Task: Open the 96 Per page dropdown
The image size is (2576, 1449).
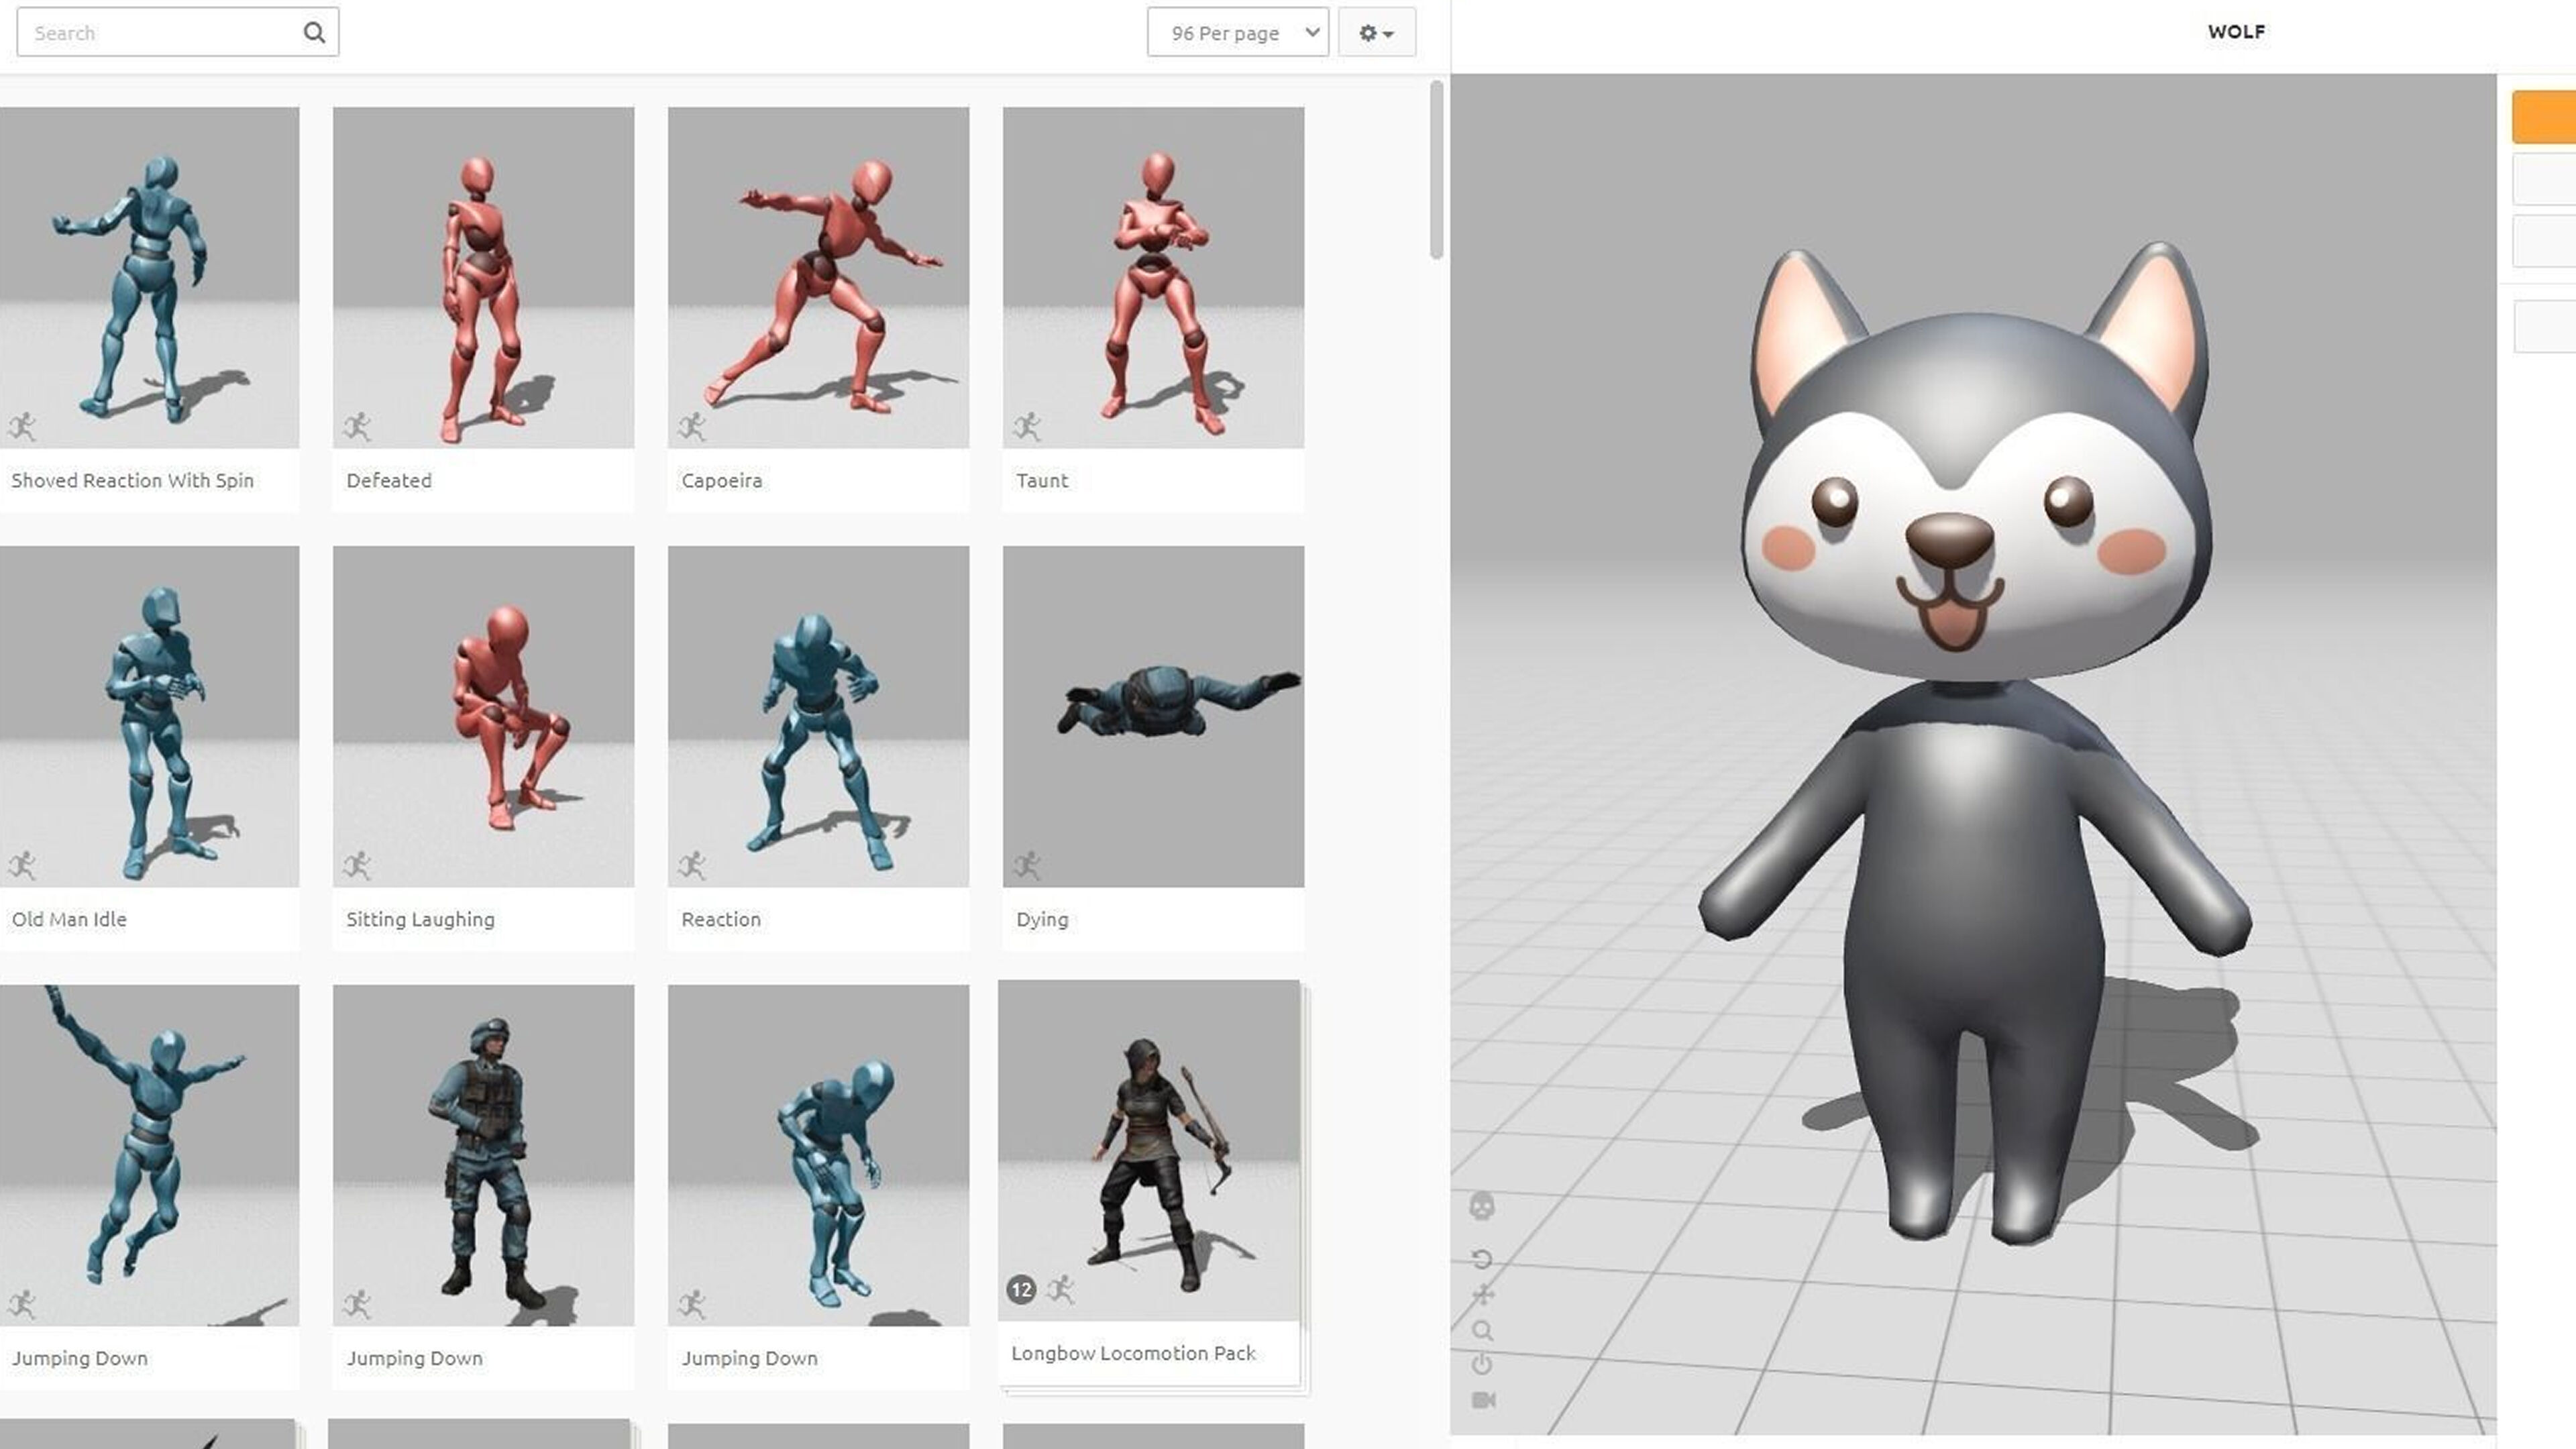Action: tap(1237, 32)
